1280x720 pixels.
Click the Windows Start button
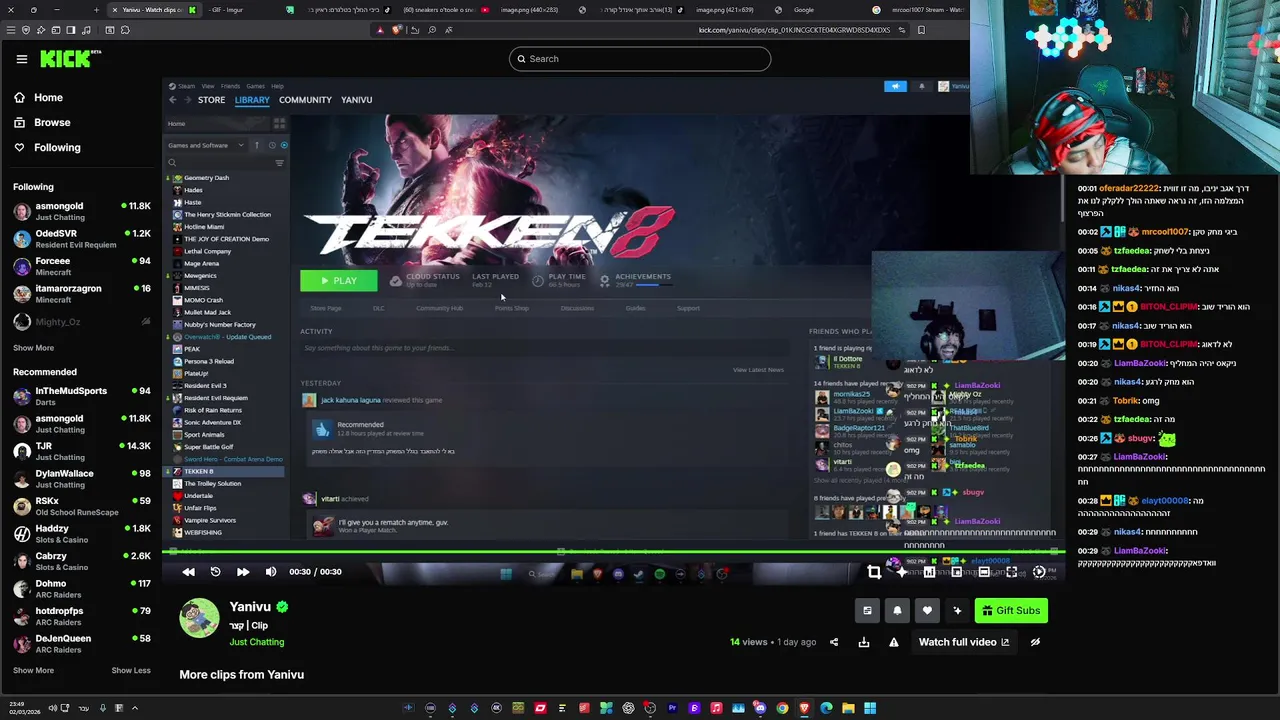(x=870, y=708)
